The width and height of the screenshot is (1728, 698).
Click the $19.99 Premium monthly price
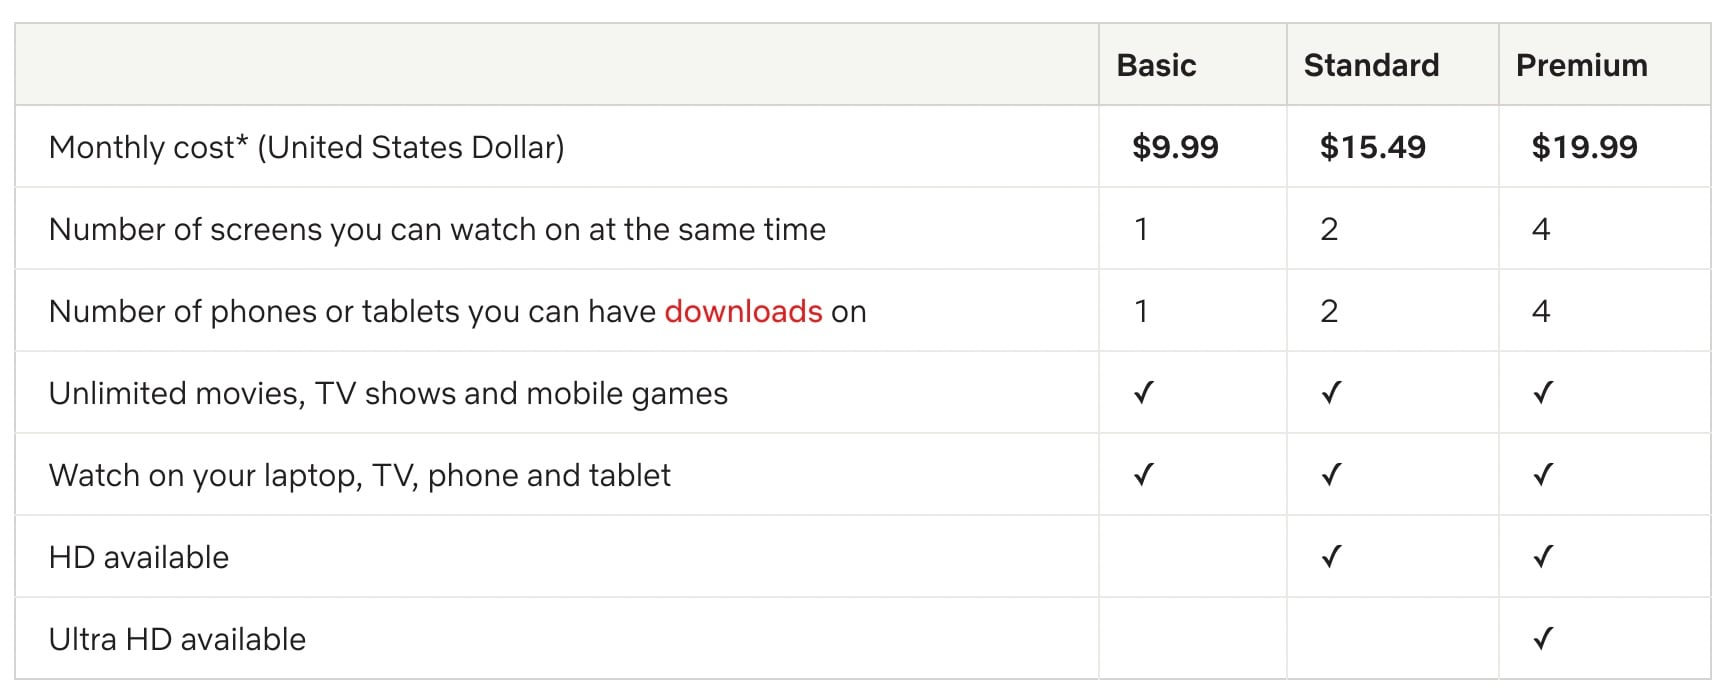1584,148
